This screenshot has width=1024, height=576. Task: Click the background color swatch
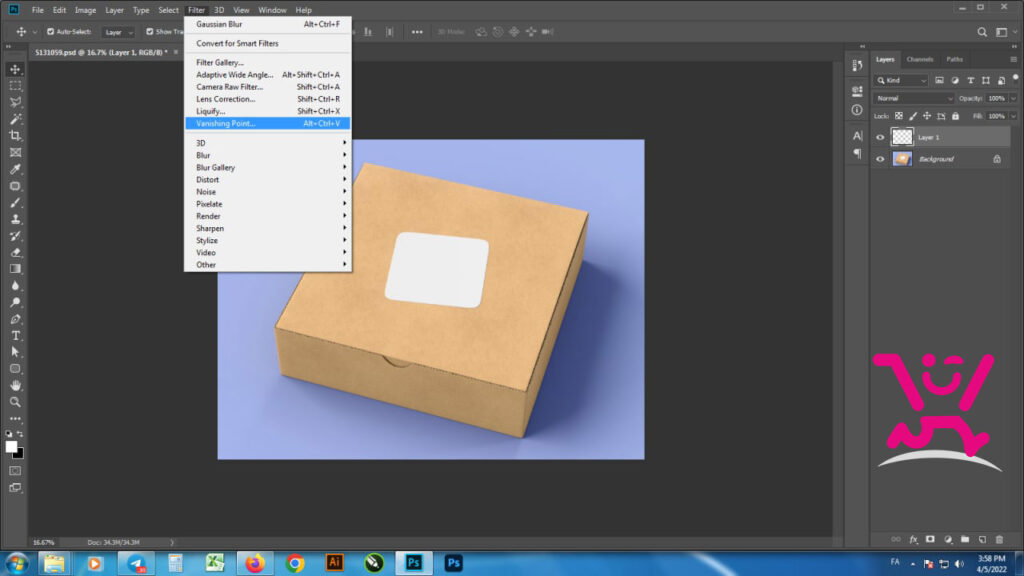point(20,455)
